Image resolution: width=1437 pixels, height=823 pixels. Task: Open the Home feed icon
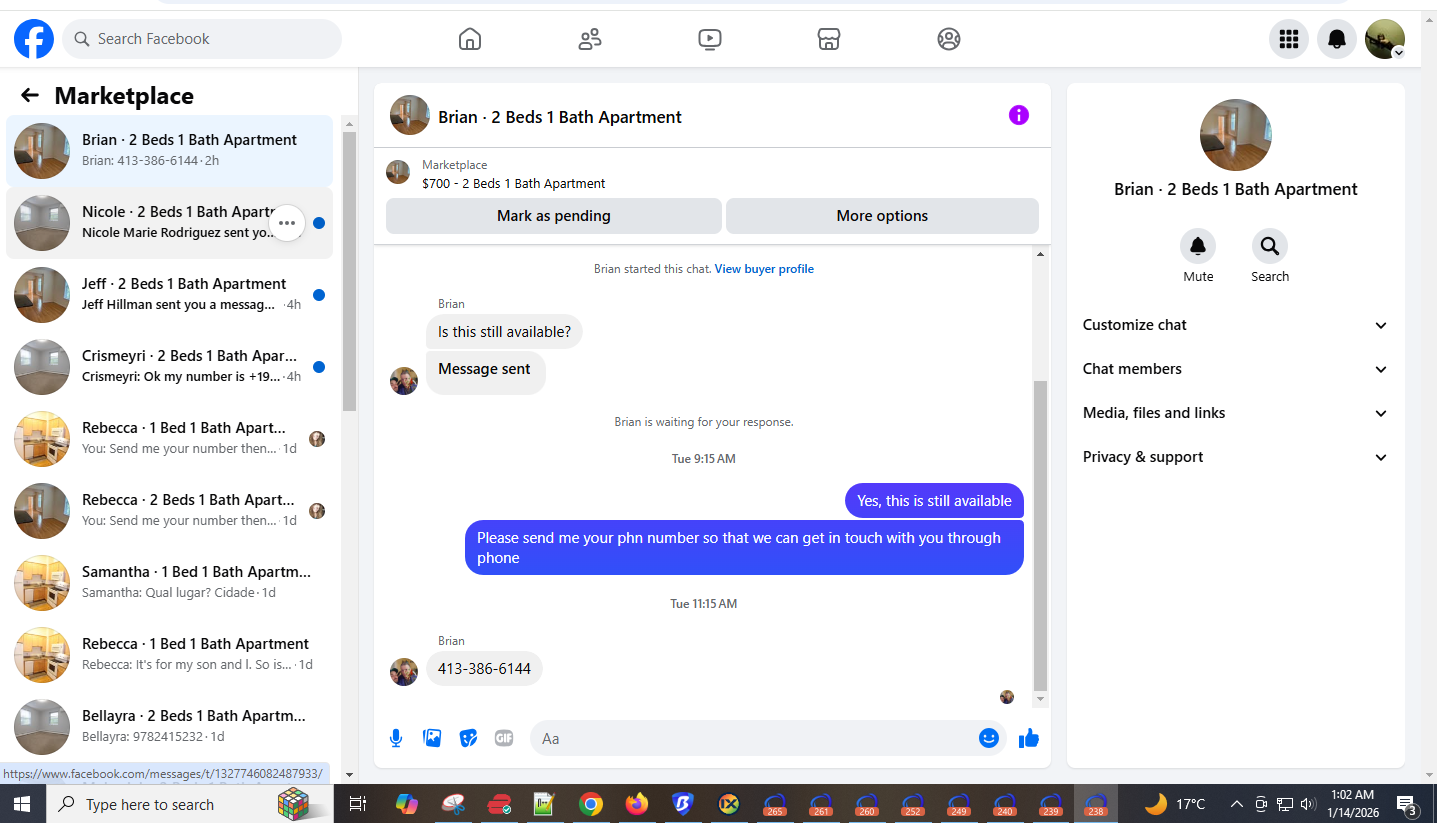click(470, 39)
